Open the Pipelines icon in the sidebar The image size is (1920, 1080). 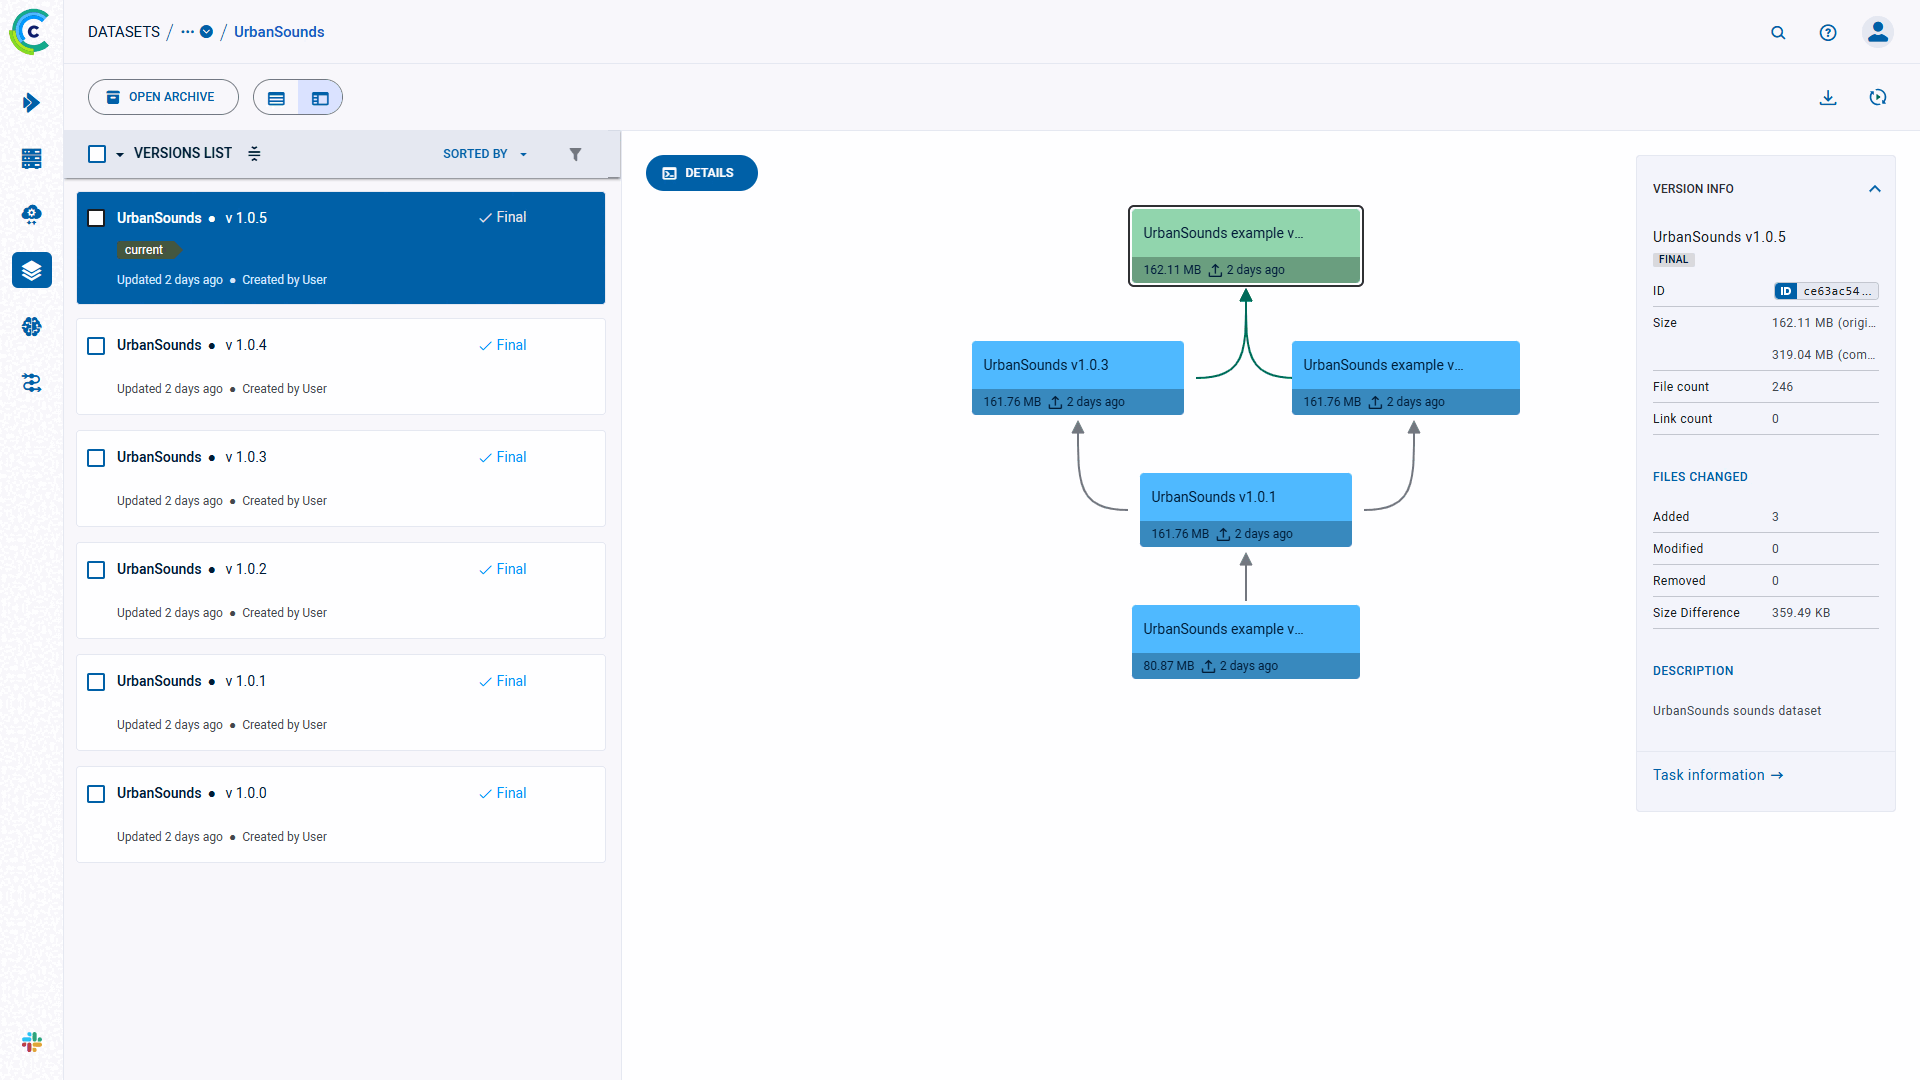pos(32,383)
